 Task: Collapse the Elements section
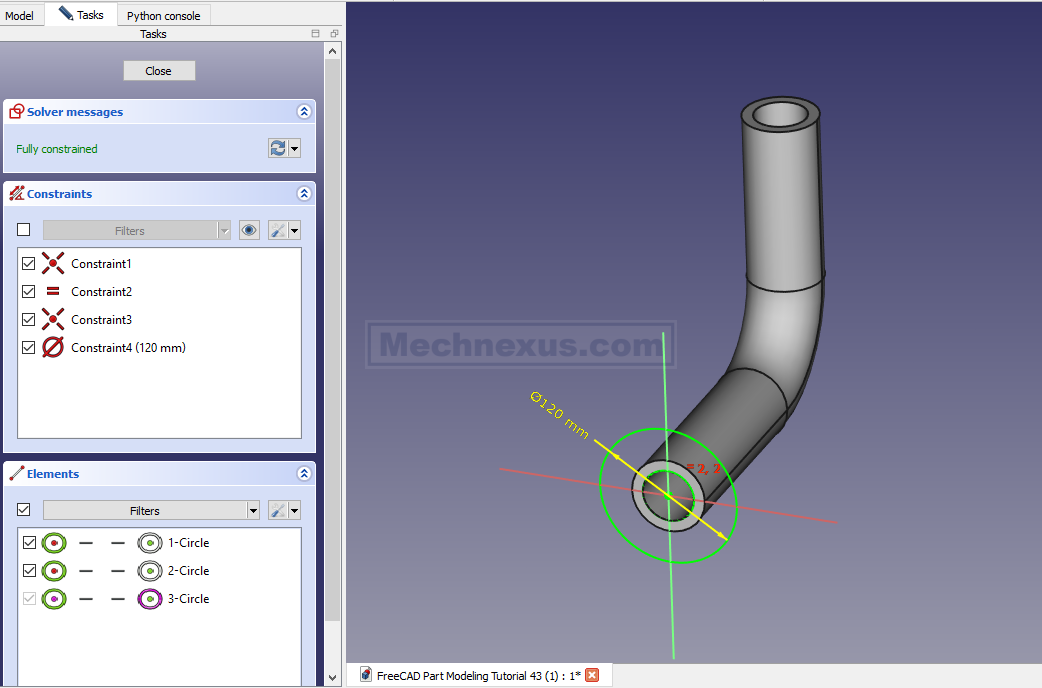pos(304,473)
